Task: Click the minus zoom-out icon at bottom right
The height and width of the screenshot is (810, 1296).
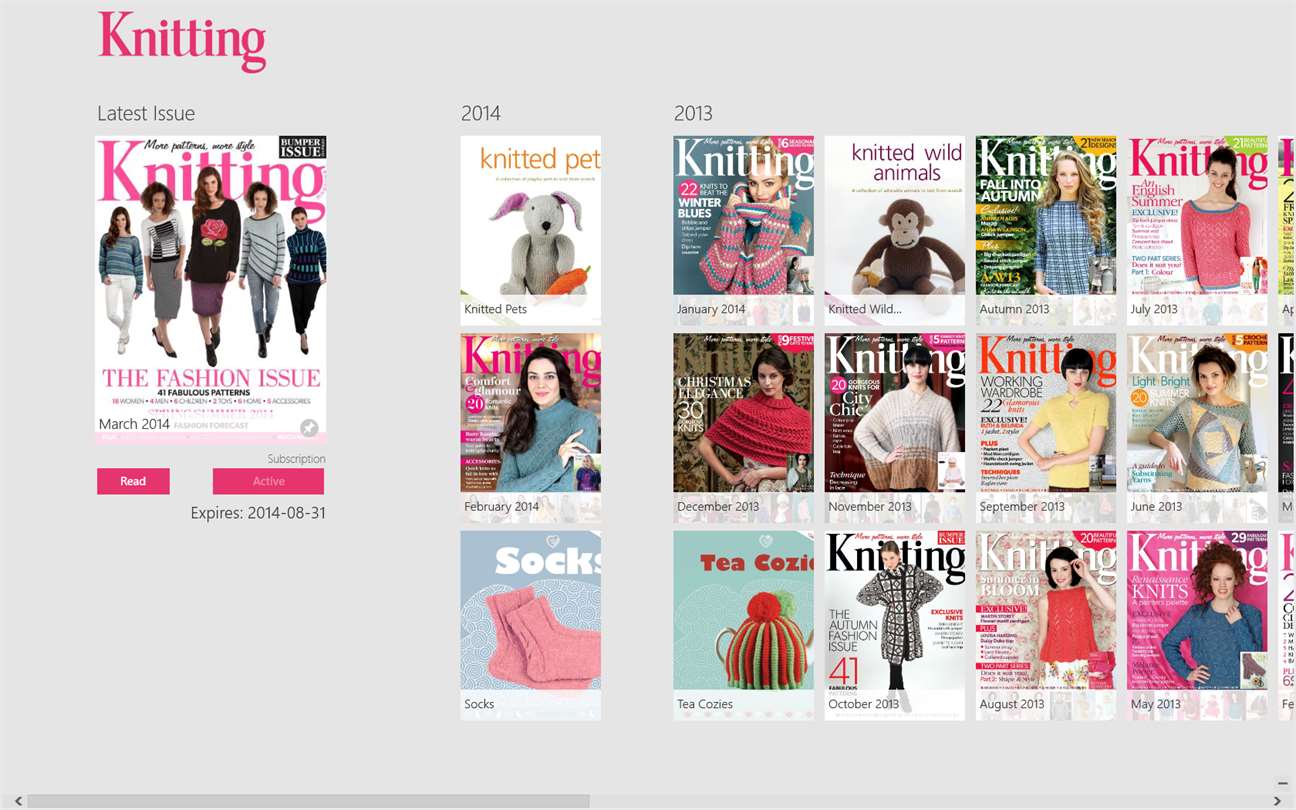Action: click(1282, 783)
